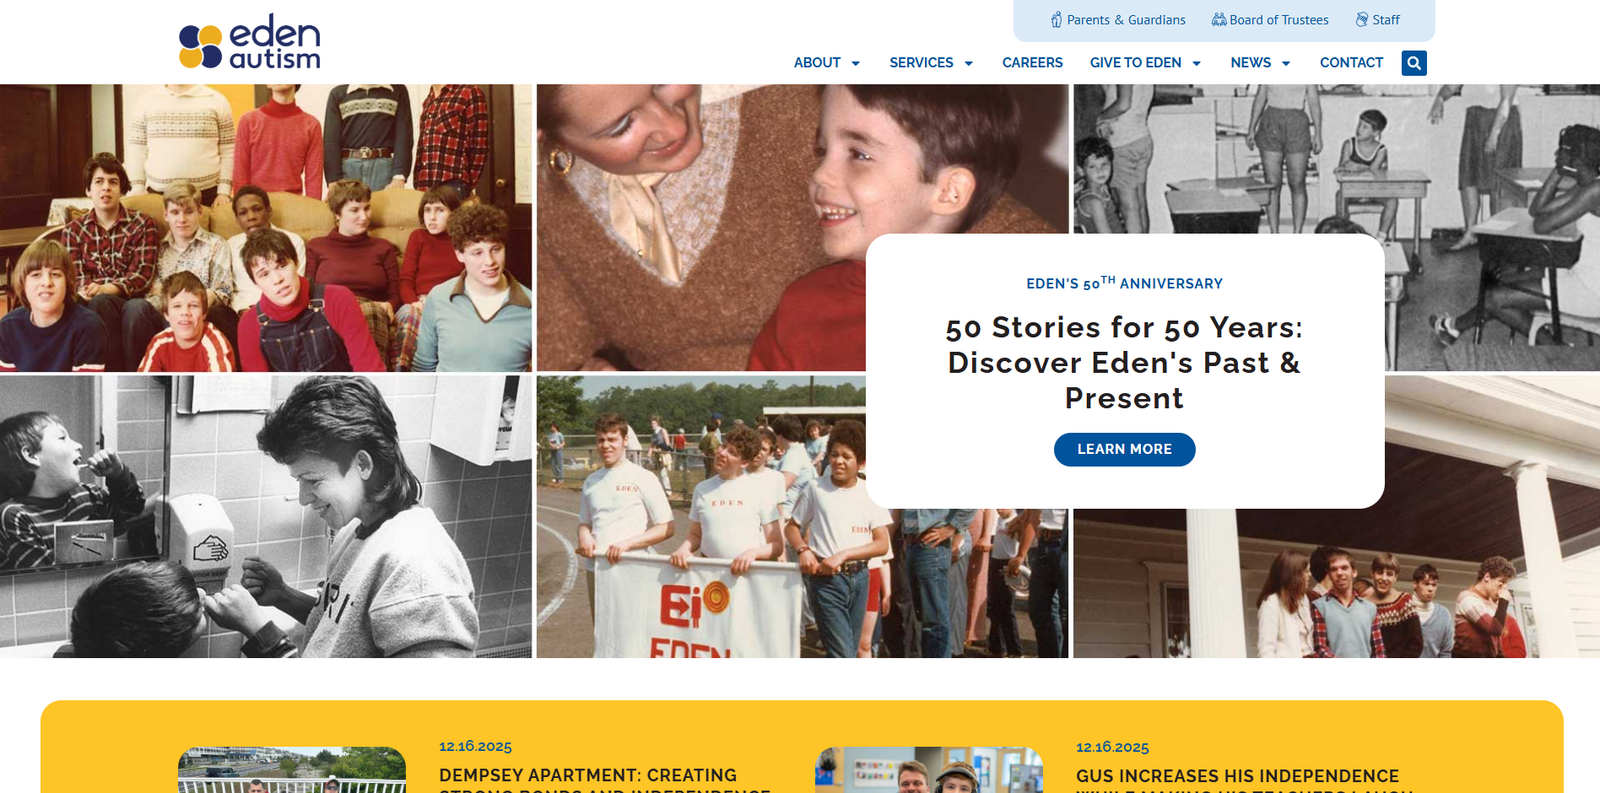The image size is (1600, 793).
Task: Click the Parents & Guardians icon
Action: click(x=1056, y=20)
